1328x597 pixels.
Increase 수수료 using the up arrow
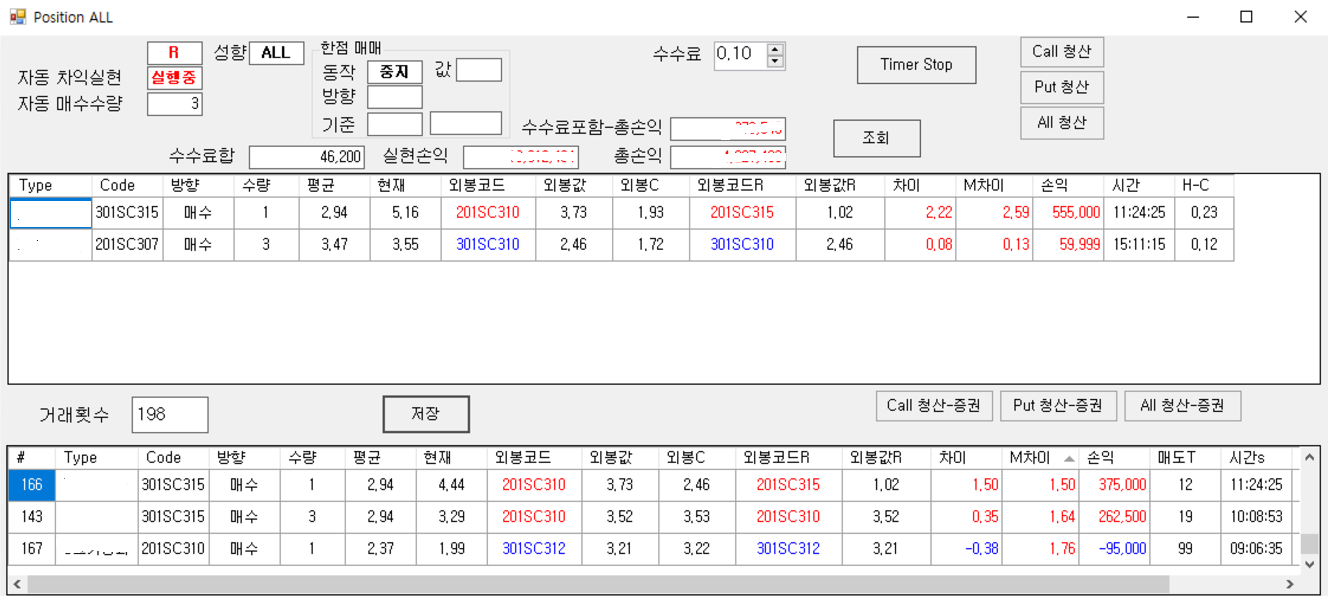click(775, 50)
